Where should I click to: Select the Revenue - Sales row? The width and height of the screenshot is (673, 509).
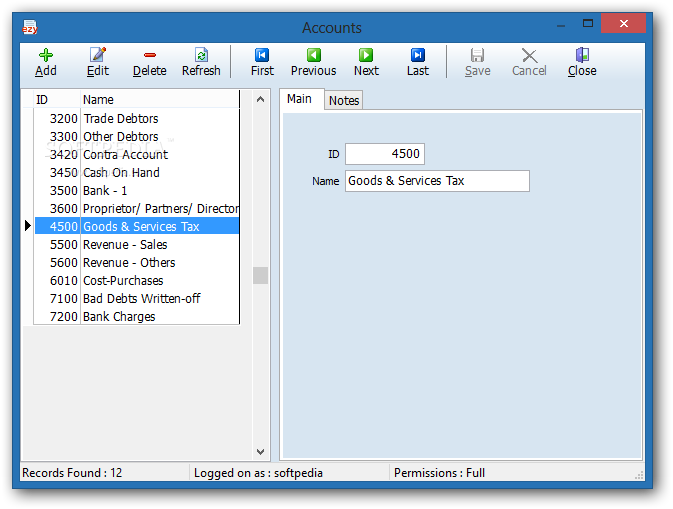coord(136,245)
